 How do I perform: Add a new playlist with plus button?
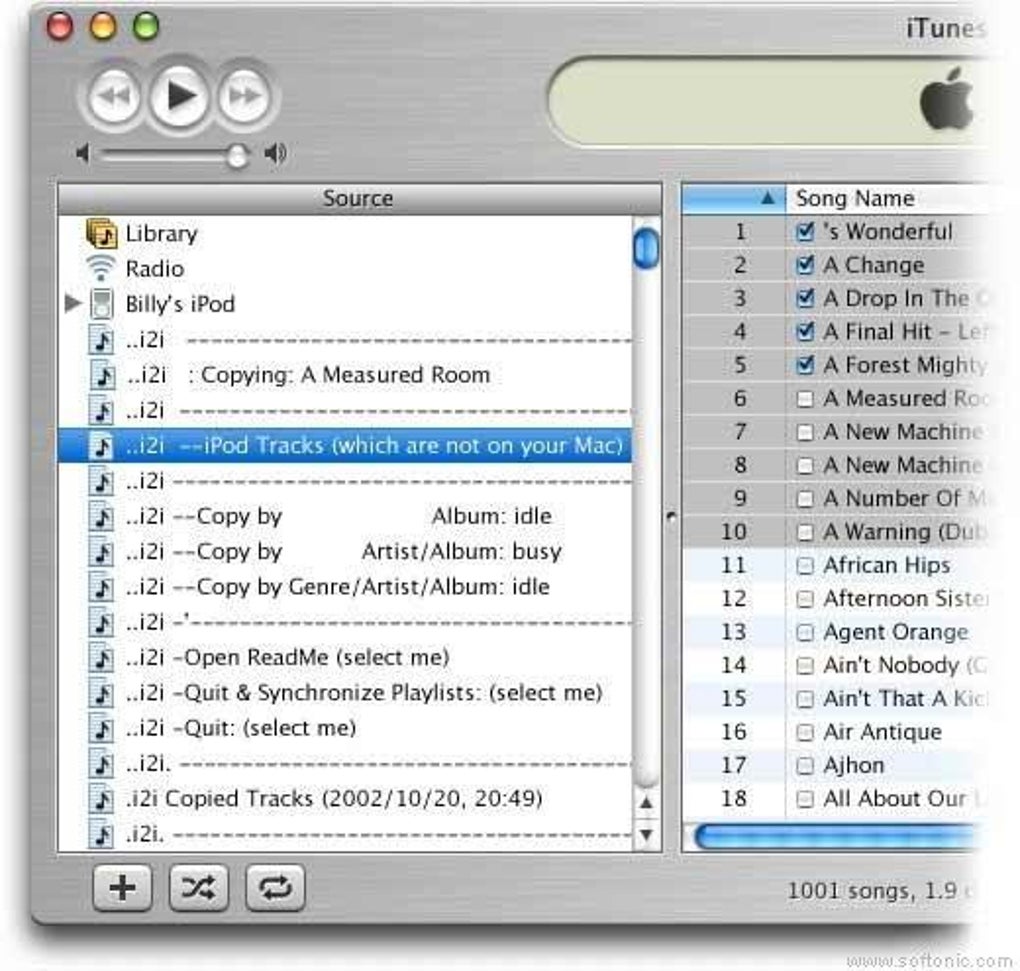tap(122, 887)
